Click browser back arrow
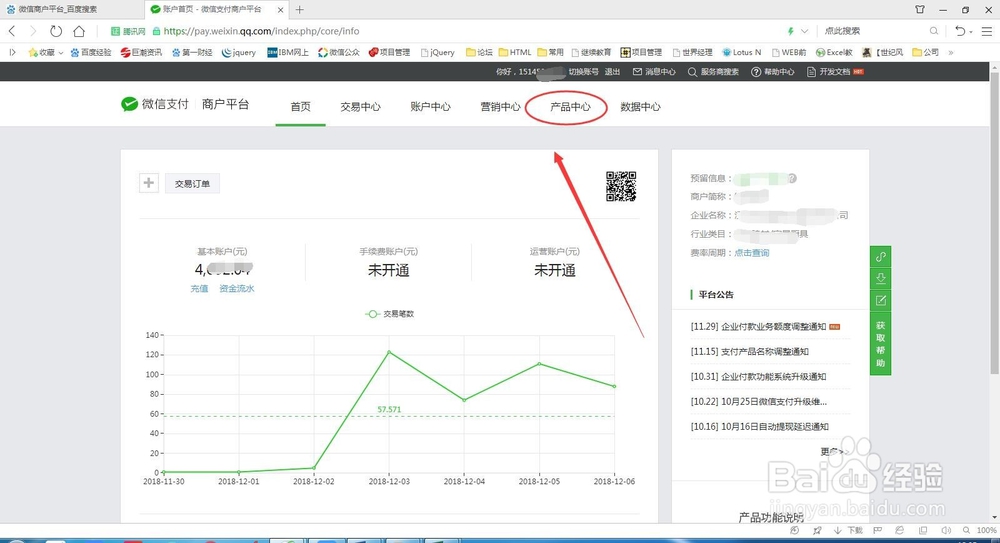1000x543 pixels. tap(12, 31)
